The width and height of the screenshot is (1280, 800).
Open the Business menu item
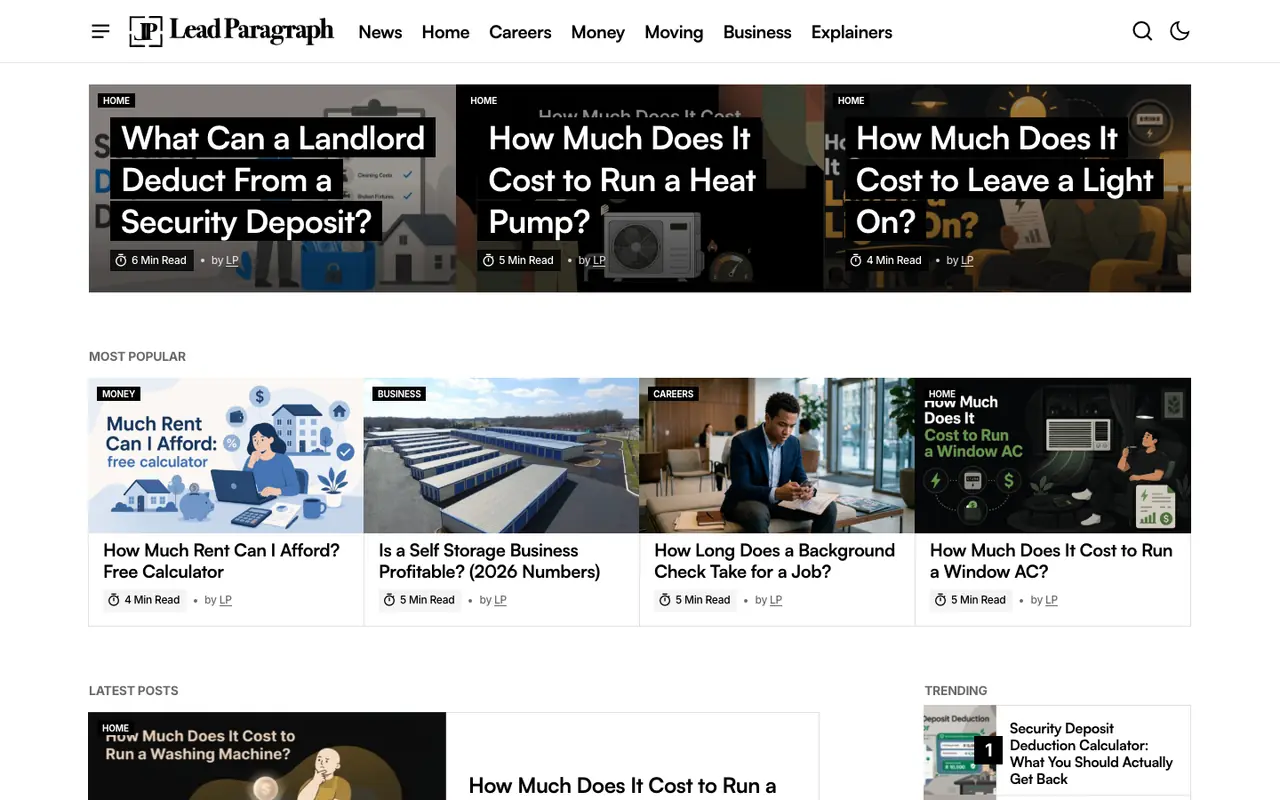click(757, 32)
